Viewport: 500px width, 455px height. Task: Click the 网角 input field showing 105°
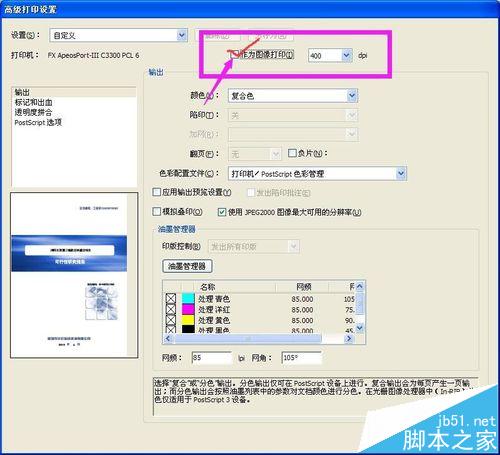302,358
